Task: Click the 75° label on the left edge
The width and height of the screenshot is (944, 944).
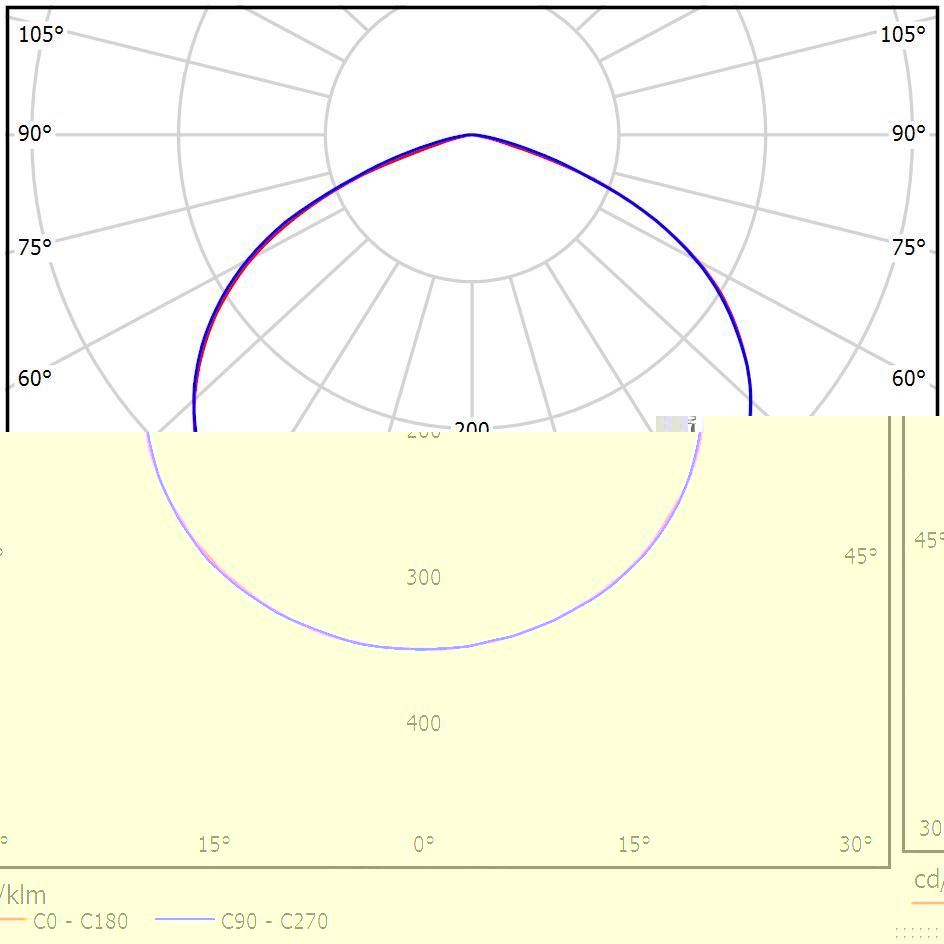Action: click(x=35, y=247)
